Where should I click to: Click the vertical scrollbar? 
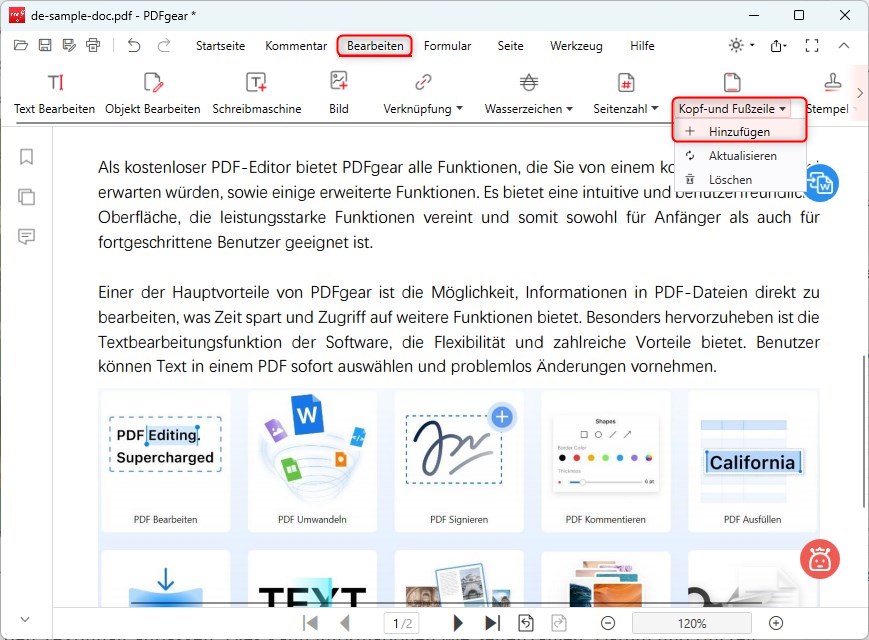[863, 431]
